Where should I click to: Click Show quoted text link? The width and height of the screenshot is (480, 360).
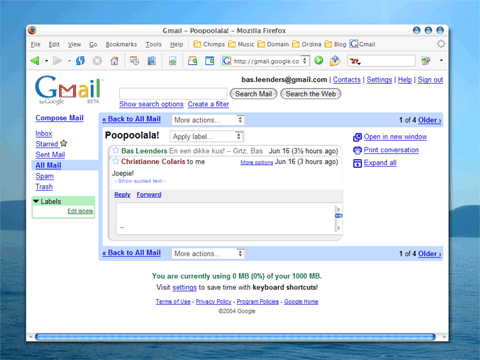click(140, 181)
